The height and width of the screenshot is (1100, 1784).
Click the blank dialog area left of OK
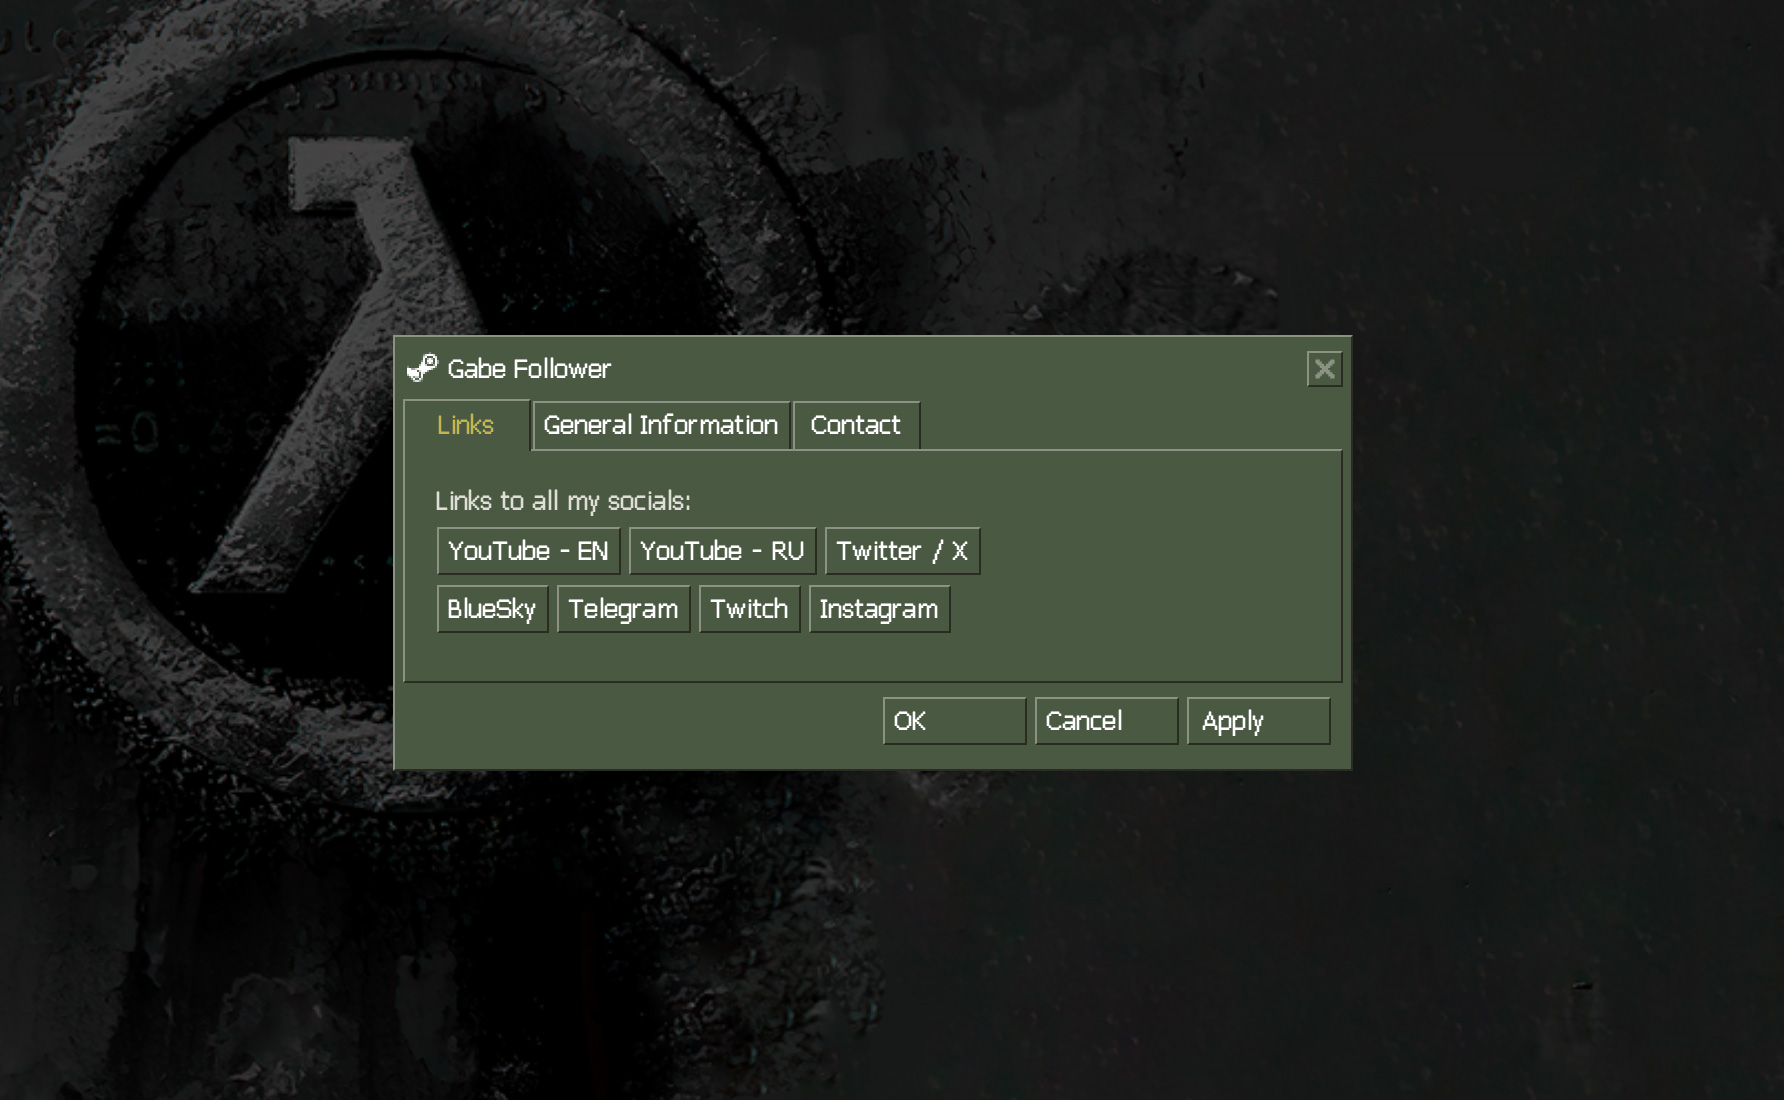[x=640, y=722]
